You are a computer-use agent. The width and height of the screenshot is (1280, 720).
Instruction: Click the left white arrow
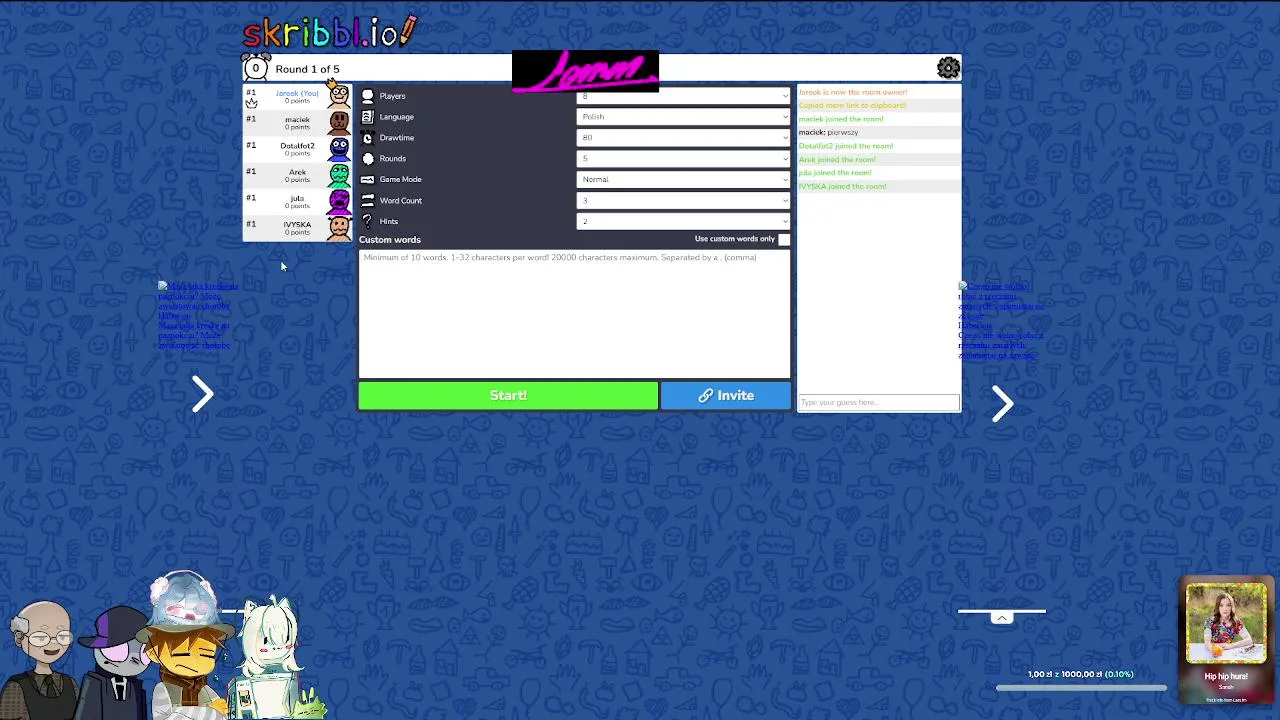pyautogui.click(x=203, y=394)
